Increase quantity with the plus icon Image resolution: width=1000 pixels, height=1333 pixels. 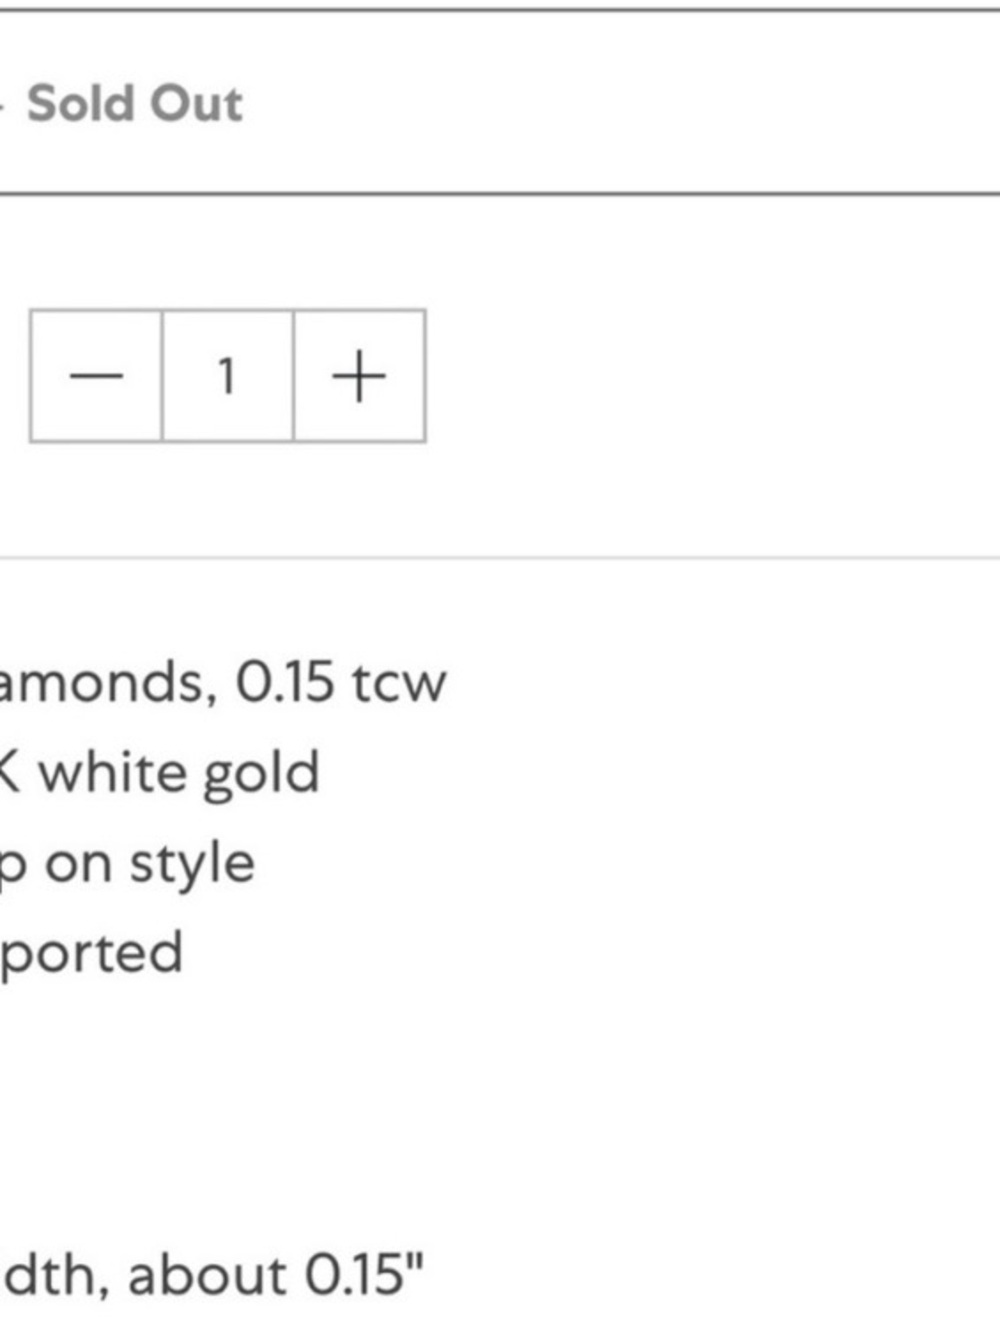[x=359, y=376]
